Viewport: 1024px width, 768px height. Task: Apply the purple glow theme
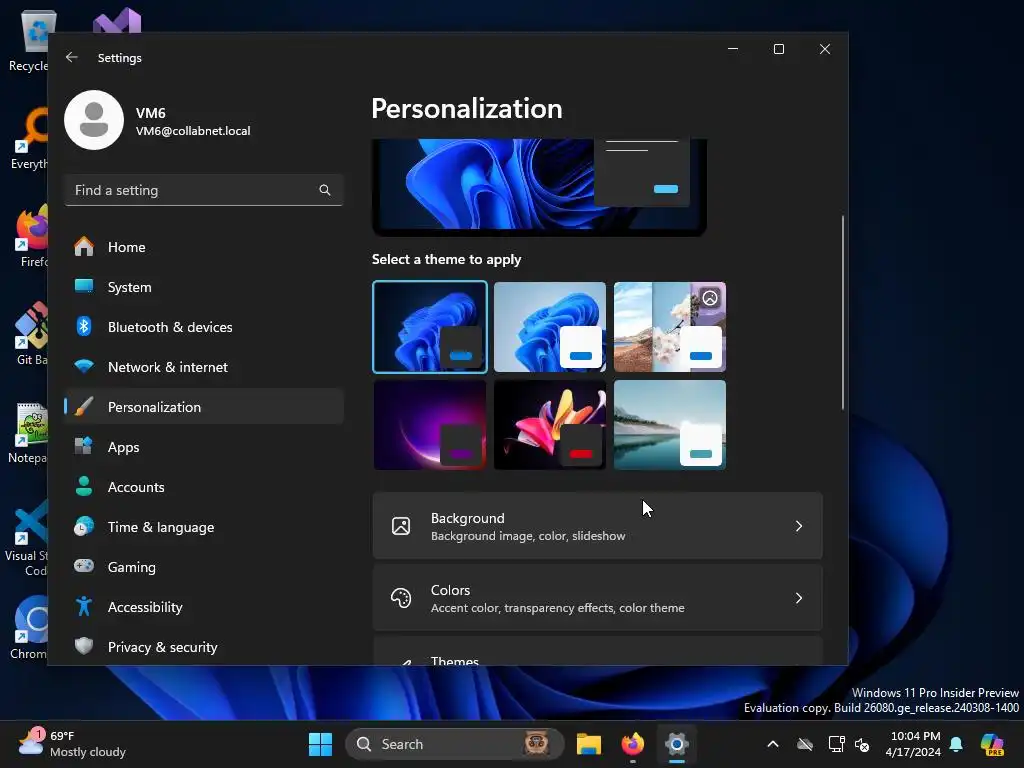coord(430,424)
